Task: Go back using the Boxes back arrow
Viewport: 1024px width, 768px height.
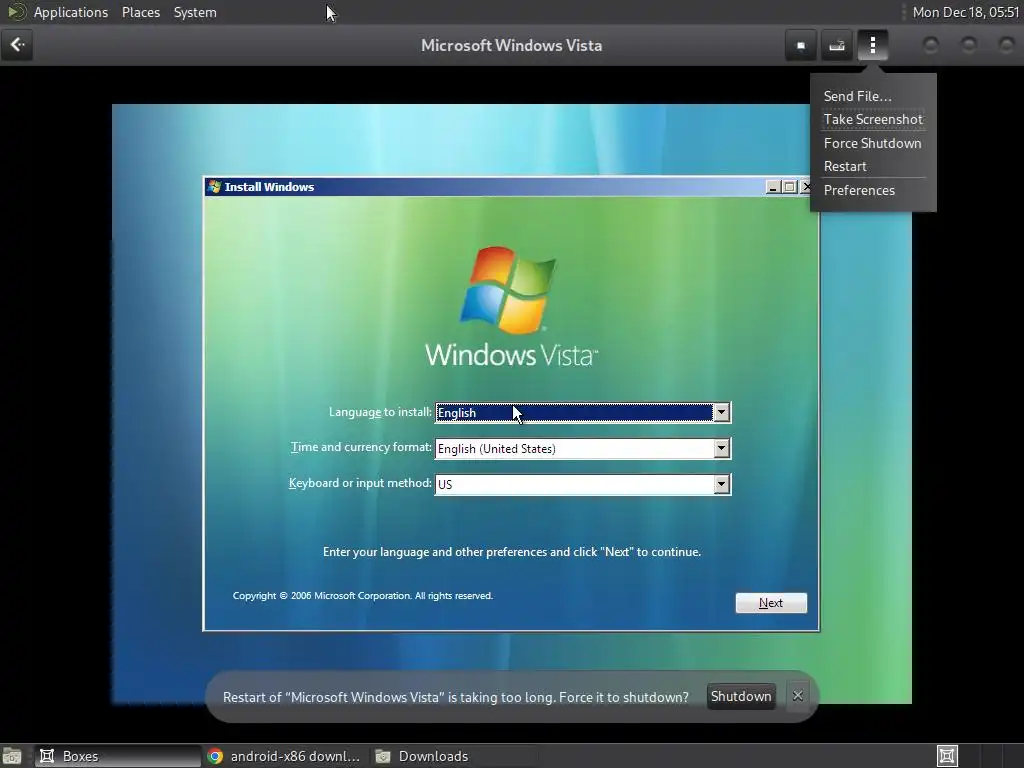Action: [x=17, y=45]
